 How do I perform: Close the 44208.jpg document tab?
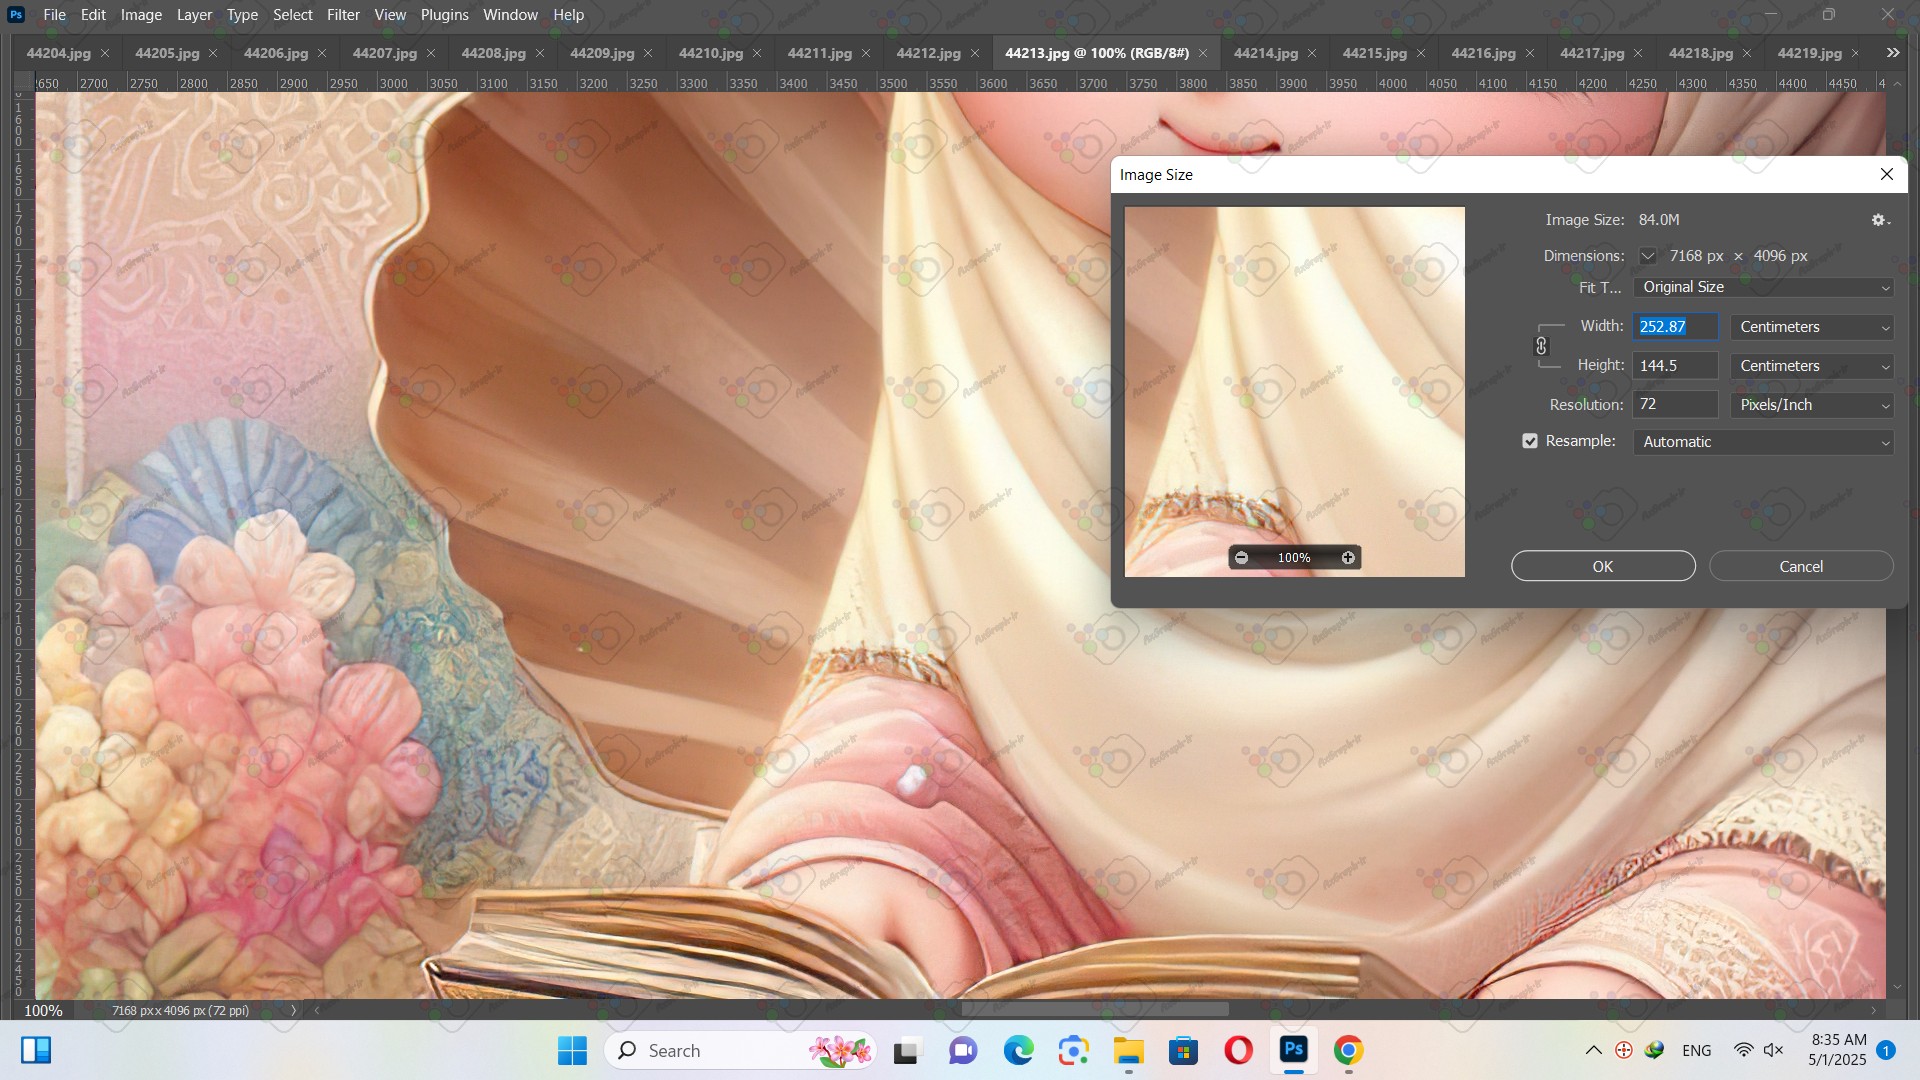(540, 53)
